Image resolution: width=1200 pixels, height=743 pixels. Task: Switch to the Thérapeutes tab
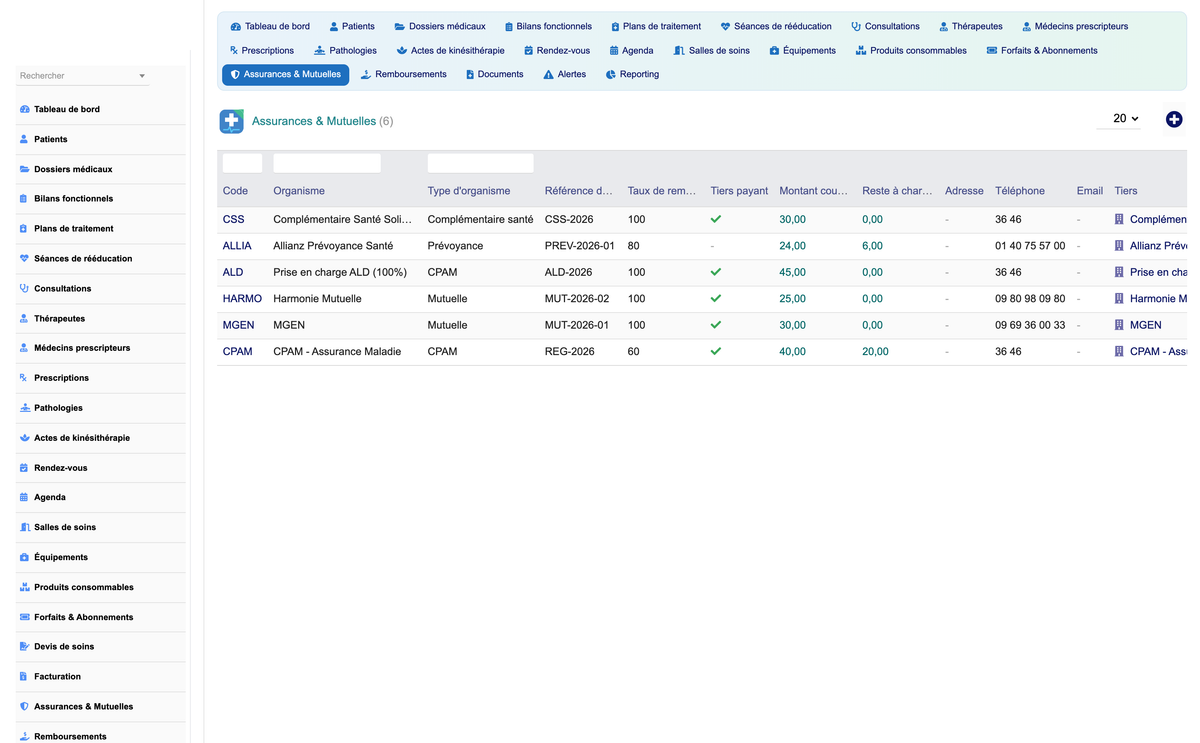coord(971,26)
